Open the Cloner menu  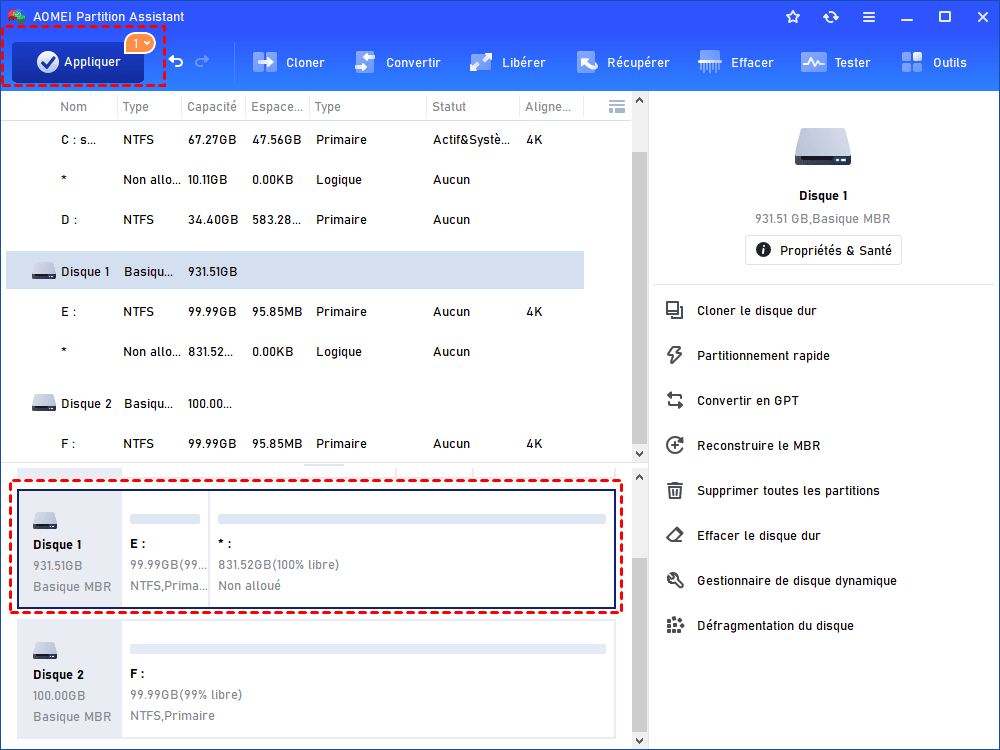tap(289, 62)
